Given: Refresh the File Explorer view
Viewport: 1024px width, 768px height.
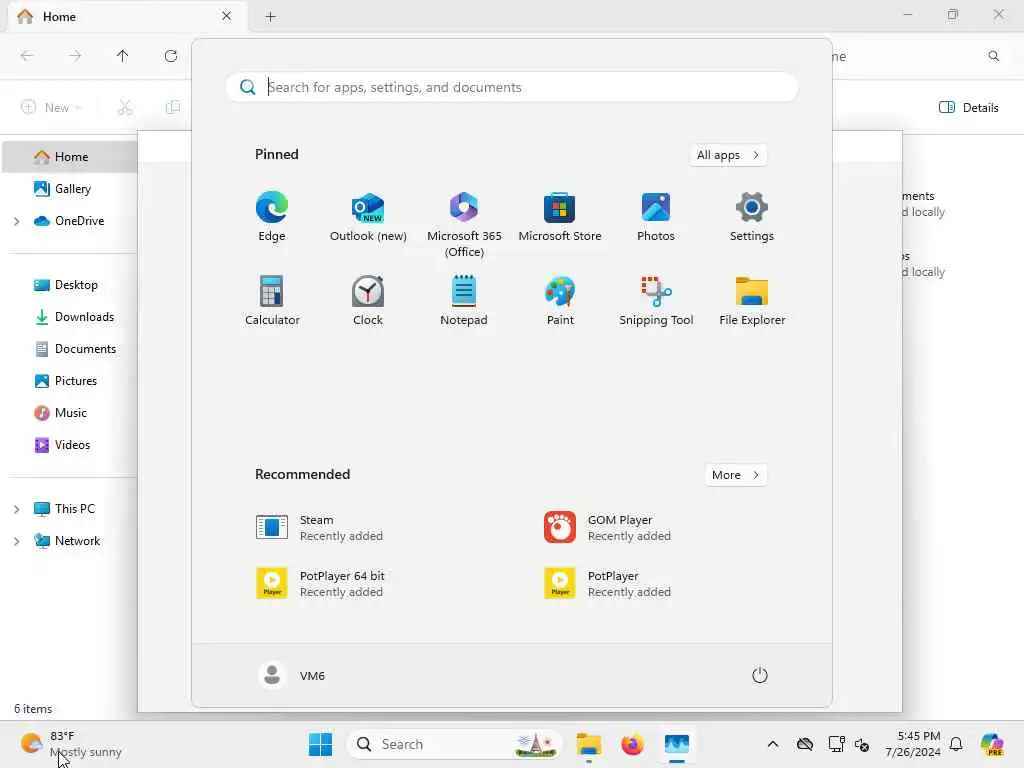Looking at the screenshot, I should tap(170, 56).
